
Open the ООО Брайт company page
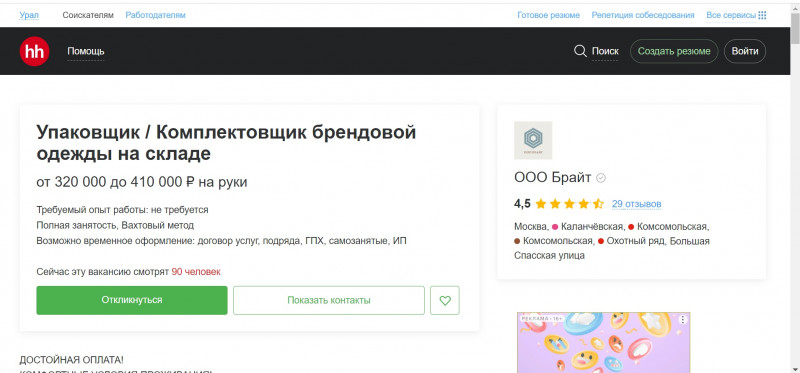553,178
